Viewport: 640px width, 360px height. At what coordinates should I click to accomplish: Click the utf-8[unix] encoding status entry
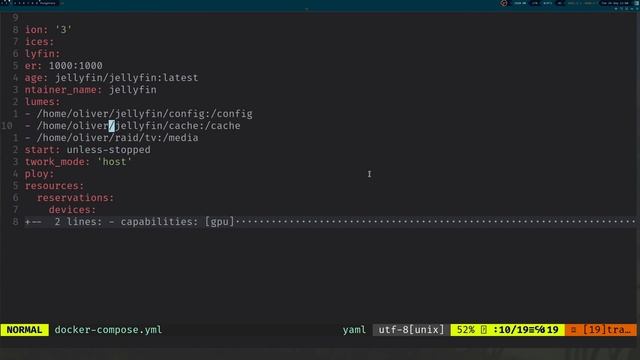pyautogui.click(x=411, y=330)
